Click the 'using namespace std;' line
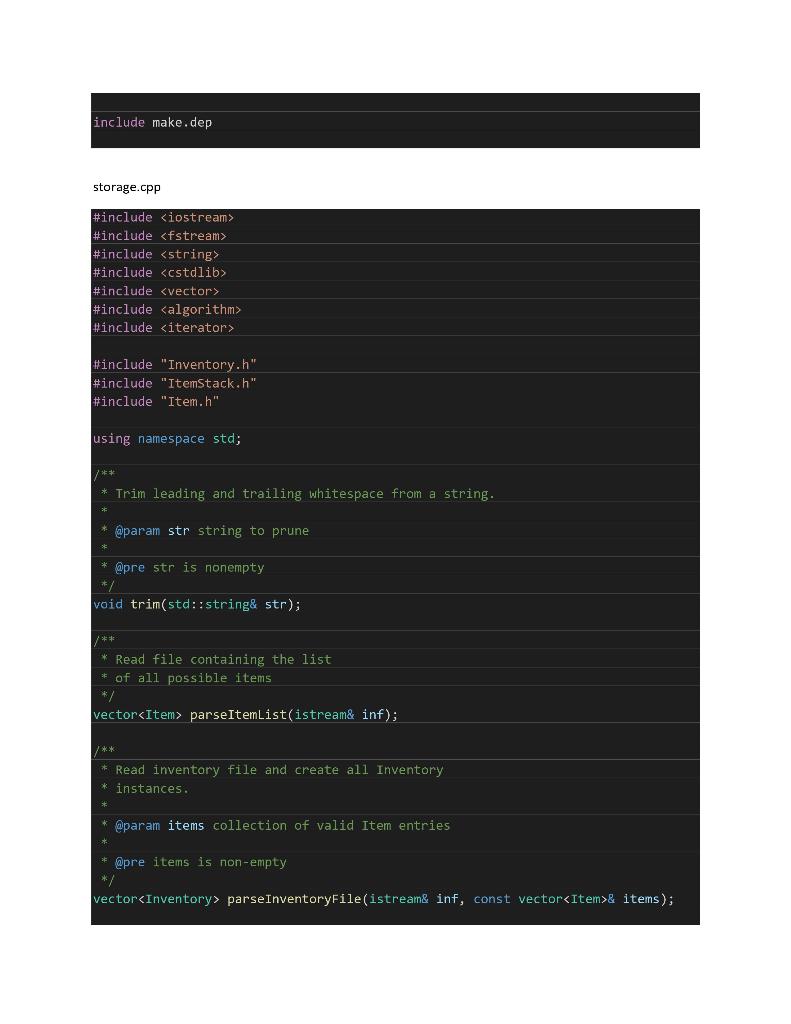Image resolution: width=791 pixels, height=1024 pixels. 167,438
